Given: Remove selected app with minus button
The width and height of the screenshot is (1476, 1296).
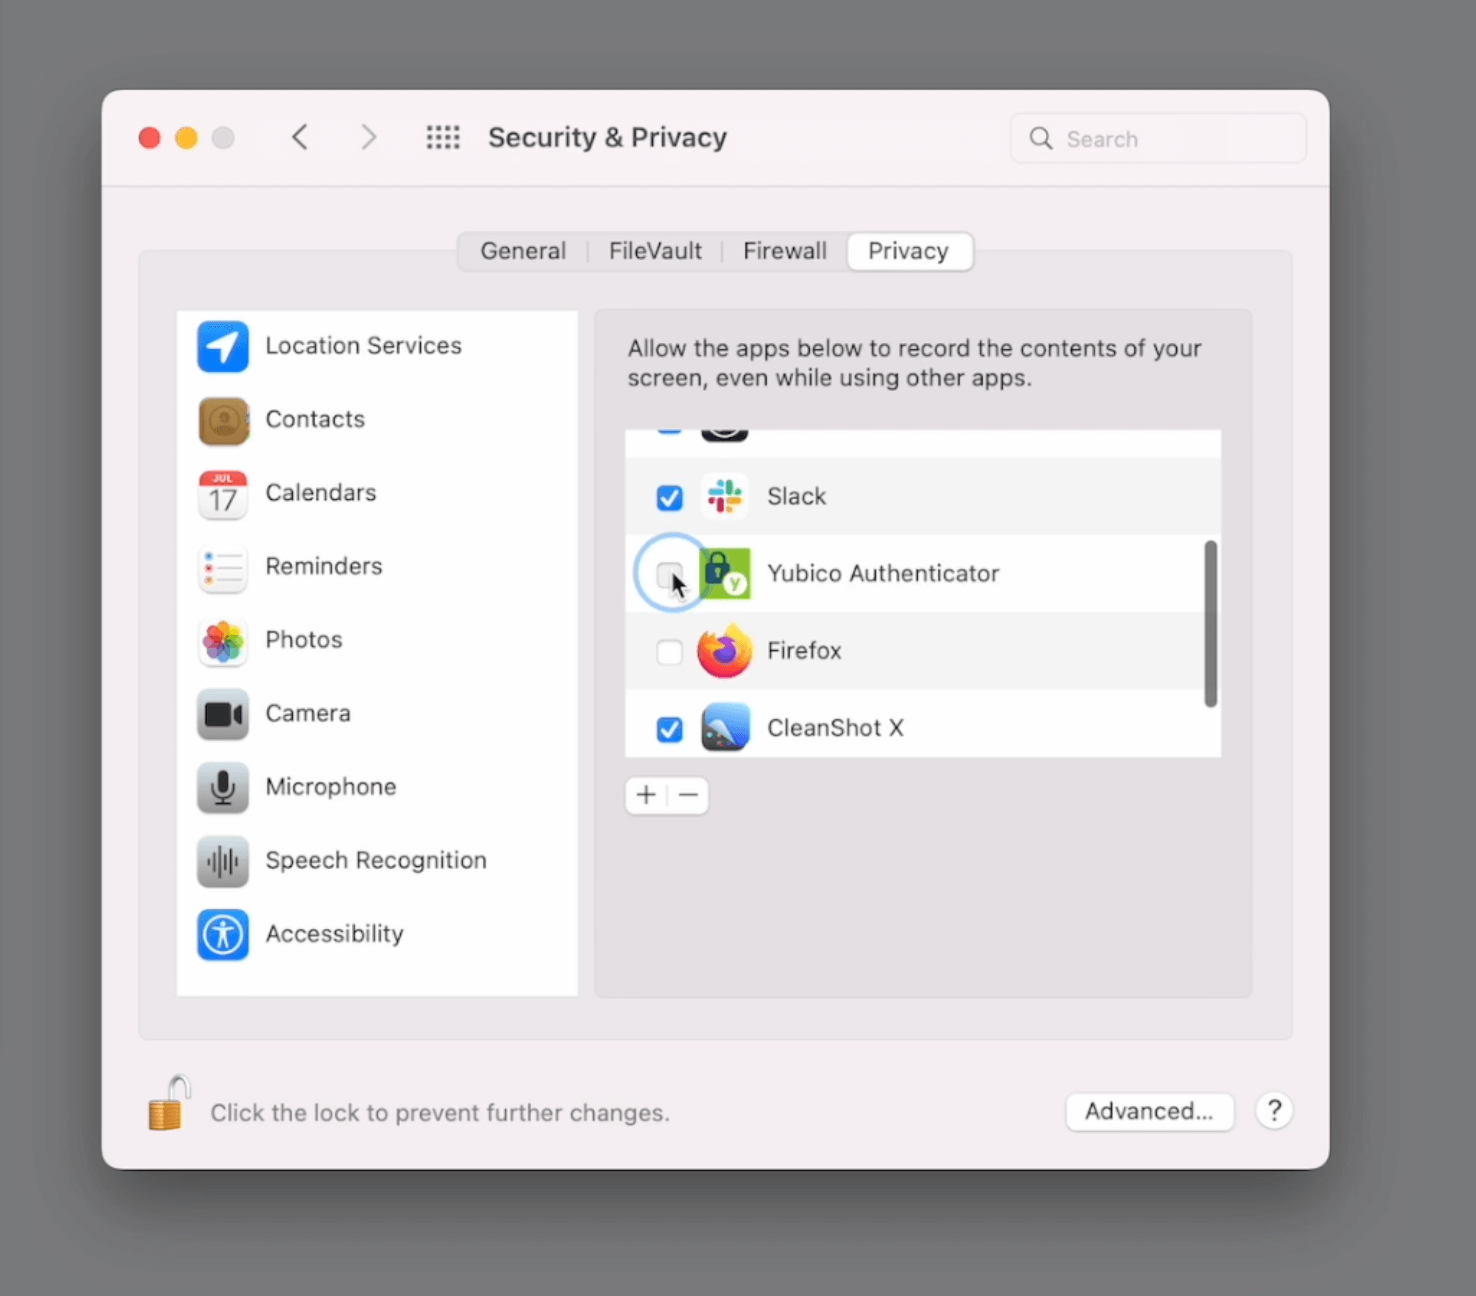Looking at the screenshot, I should point(688,795).
